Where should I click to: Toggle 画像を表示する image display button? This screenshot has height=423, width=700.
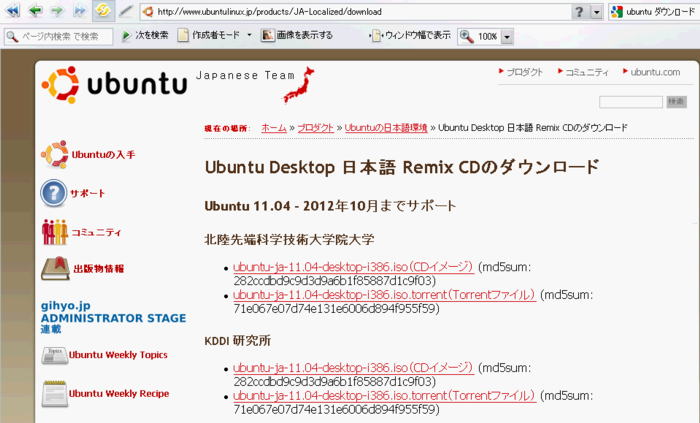pyautogui.click(x=297, y=35)
